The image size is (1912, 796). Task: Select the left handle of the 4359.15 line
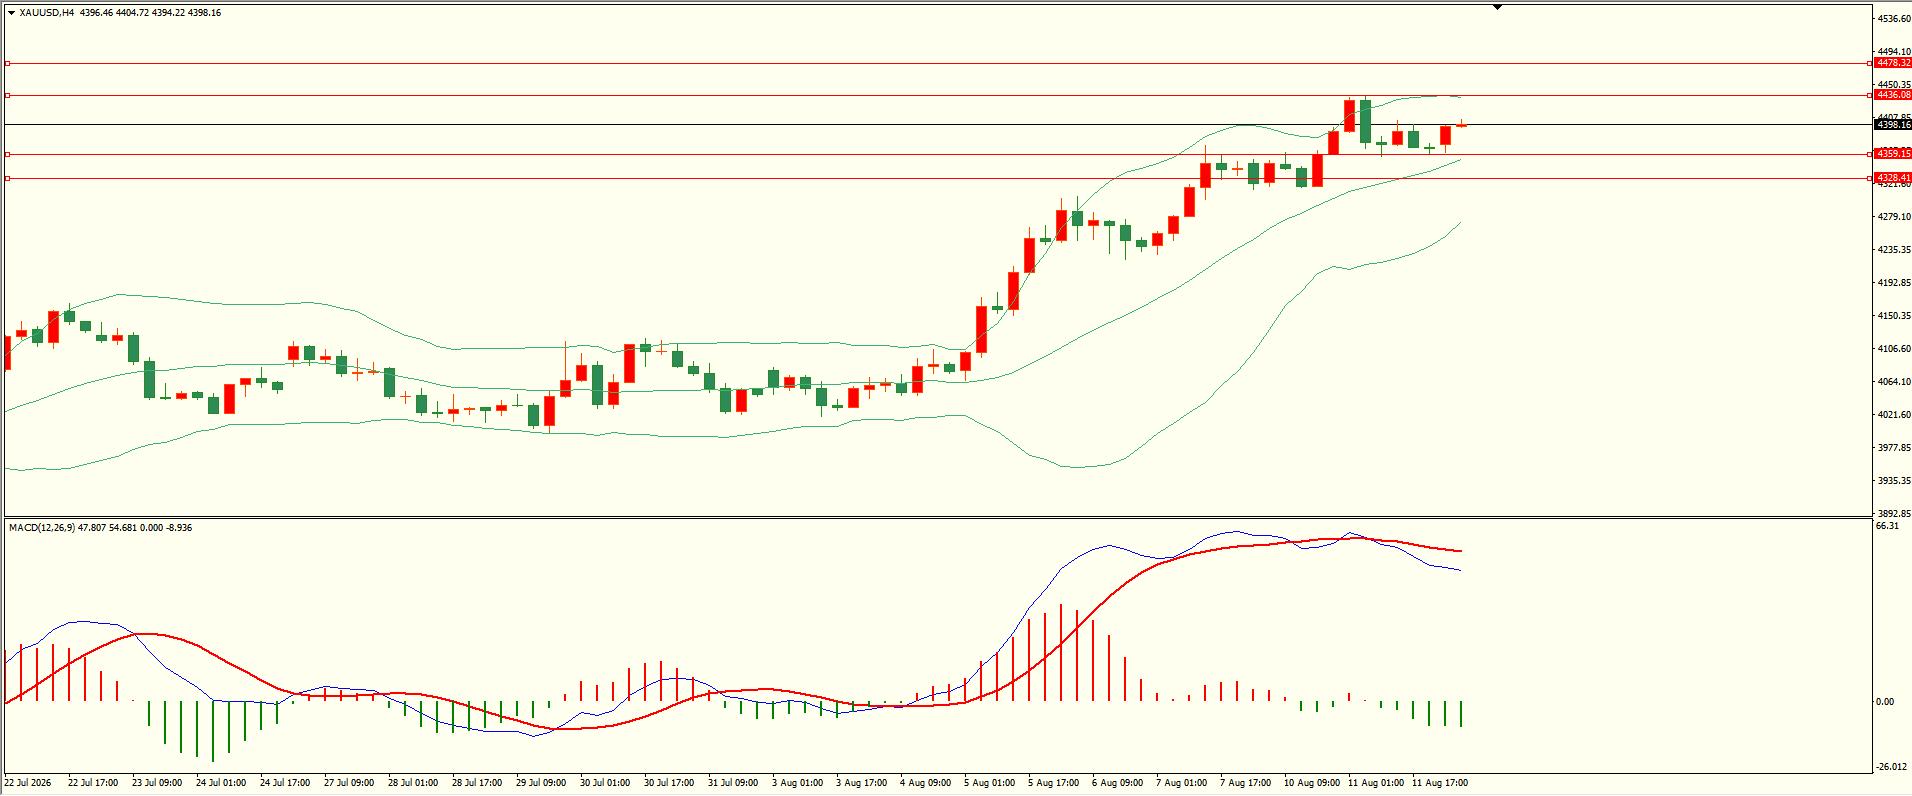click(7, 154)
